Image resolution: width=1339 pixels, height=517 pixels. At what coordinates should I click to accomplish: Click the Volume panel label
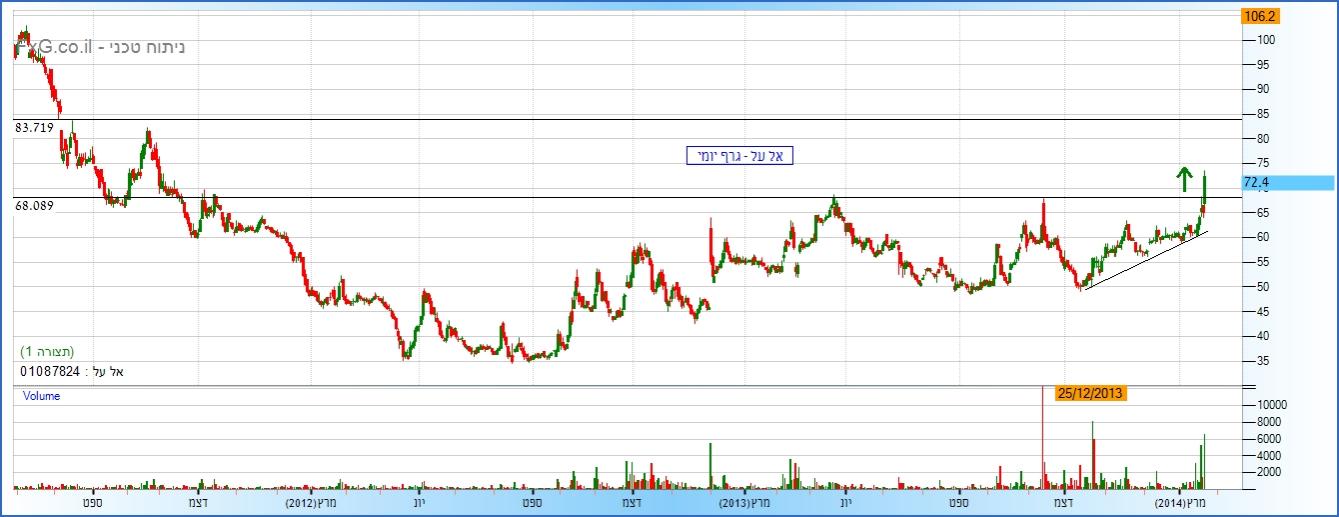(42, 396)
